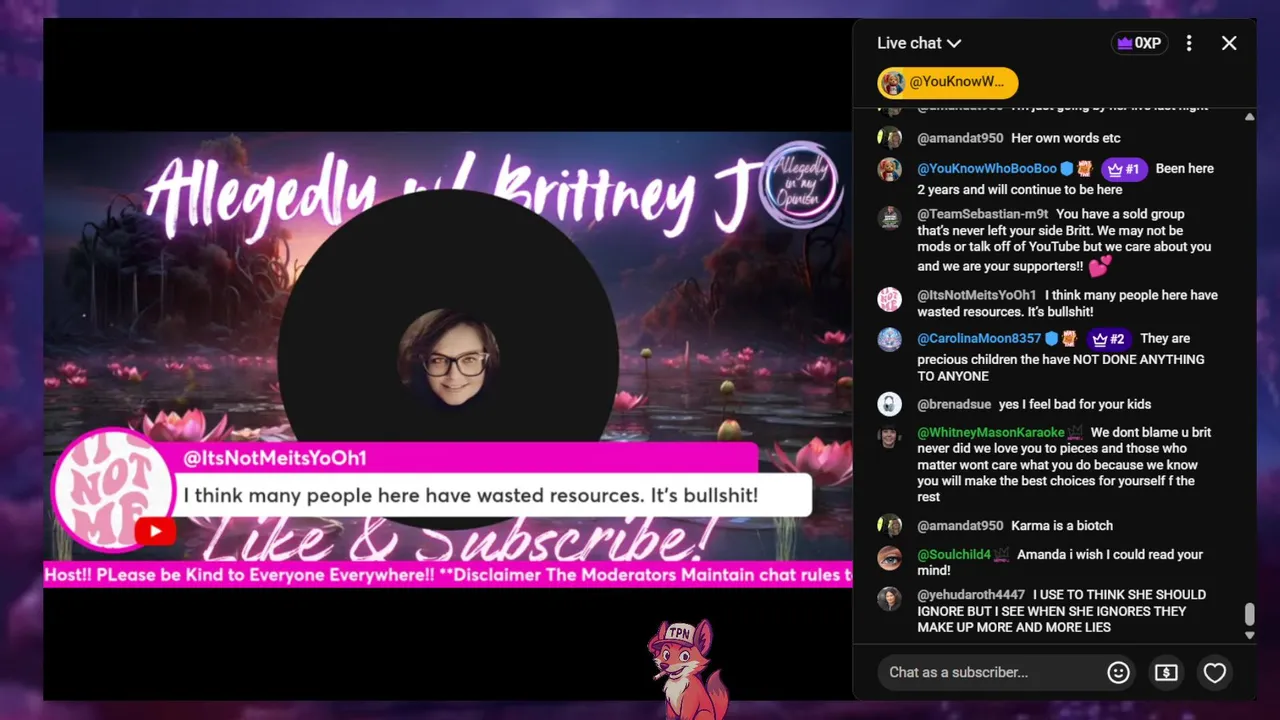Click @yehudaroth4447 avatar
The width and height of the screenshot is (1280, 720).
click(889, 598)
